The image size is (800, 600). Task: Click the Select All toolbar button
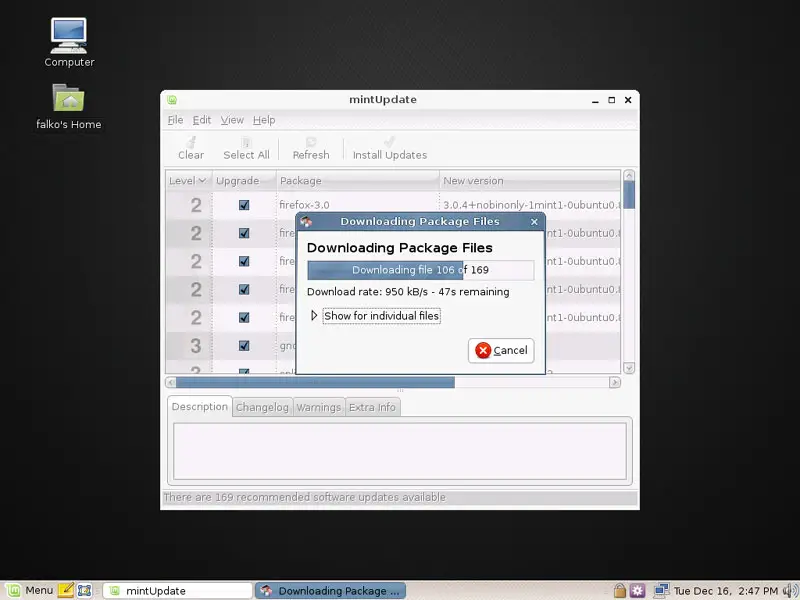tap(246, 148)
